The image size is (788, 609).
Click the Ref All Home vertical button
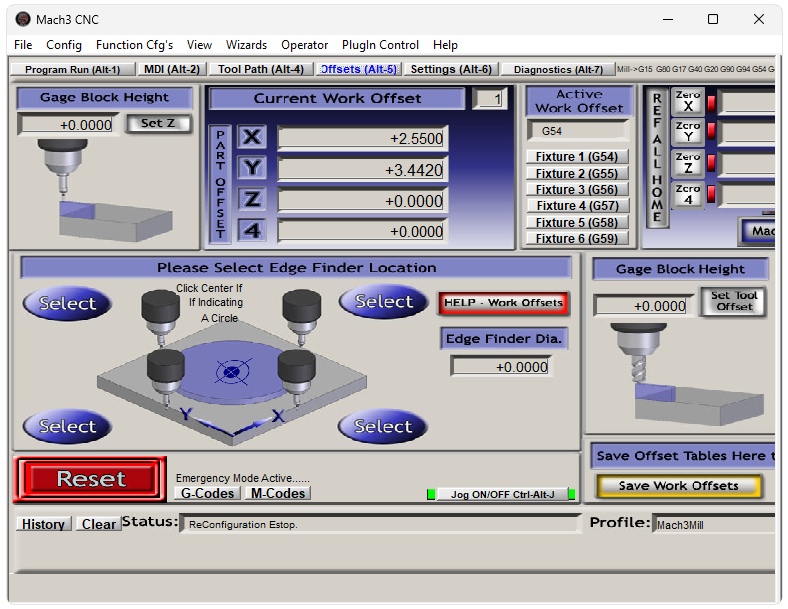click(657, 157)
